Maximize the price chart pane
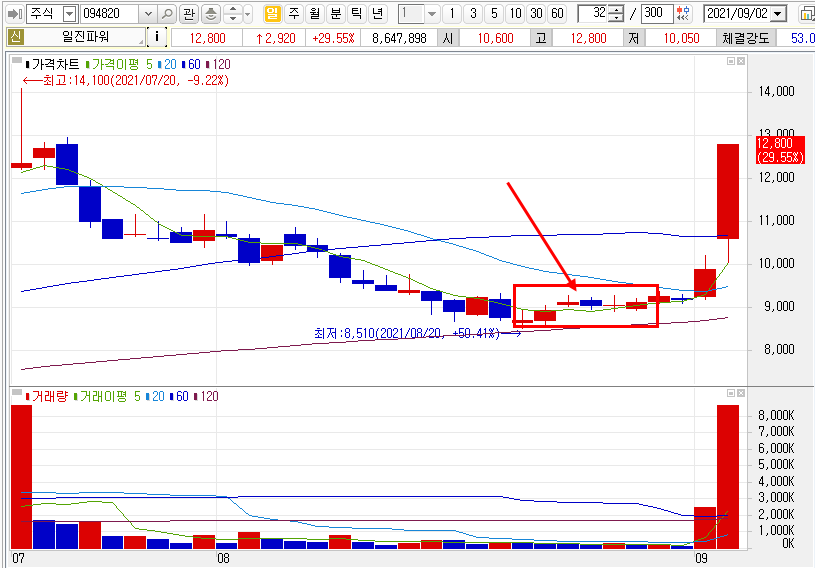This screenshot has height=568, width=815. coord(731,61)
